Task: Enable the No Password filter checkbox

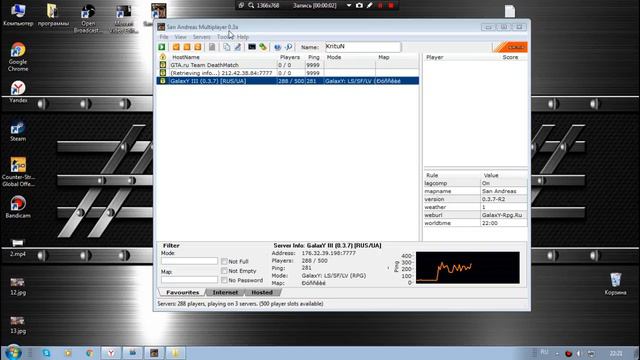Action: (x=224, y=280)
